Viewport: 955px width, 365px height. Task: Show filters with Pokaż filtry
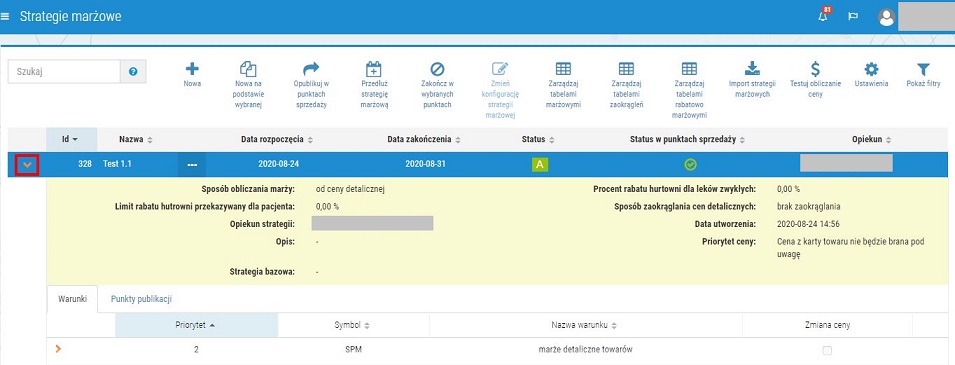pos(923,74)
